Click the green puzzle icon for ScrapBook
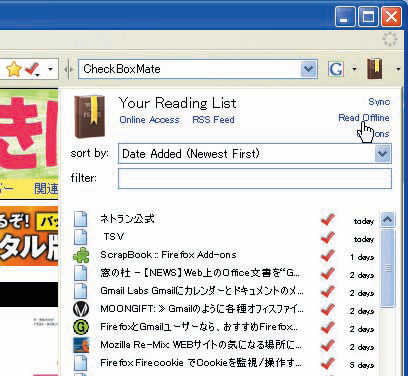This screenshot has height=376, width=408. 81,255
